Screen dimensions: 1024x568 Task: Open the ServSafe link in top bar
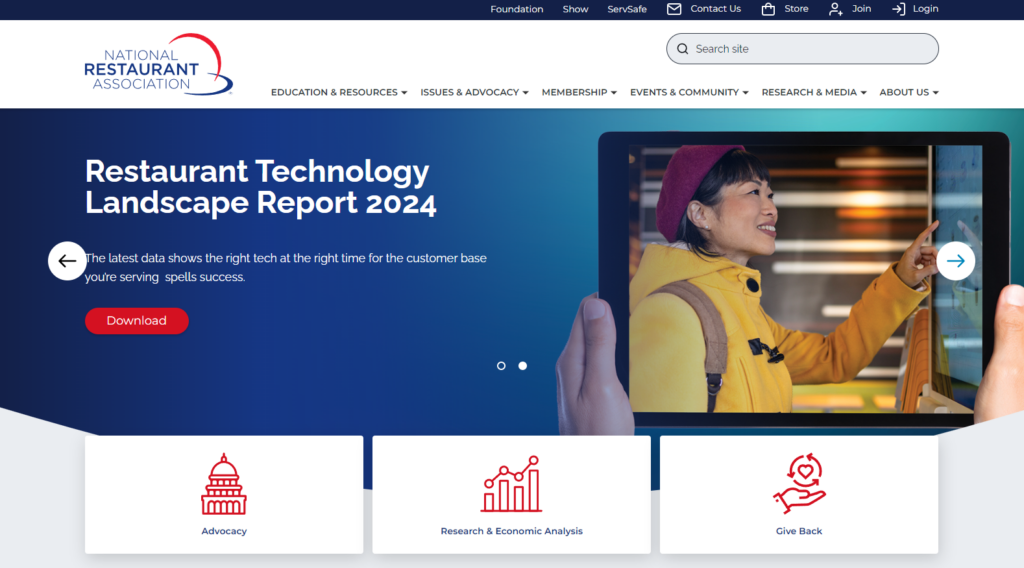[627, 9]
